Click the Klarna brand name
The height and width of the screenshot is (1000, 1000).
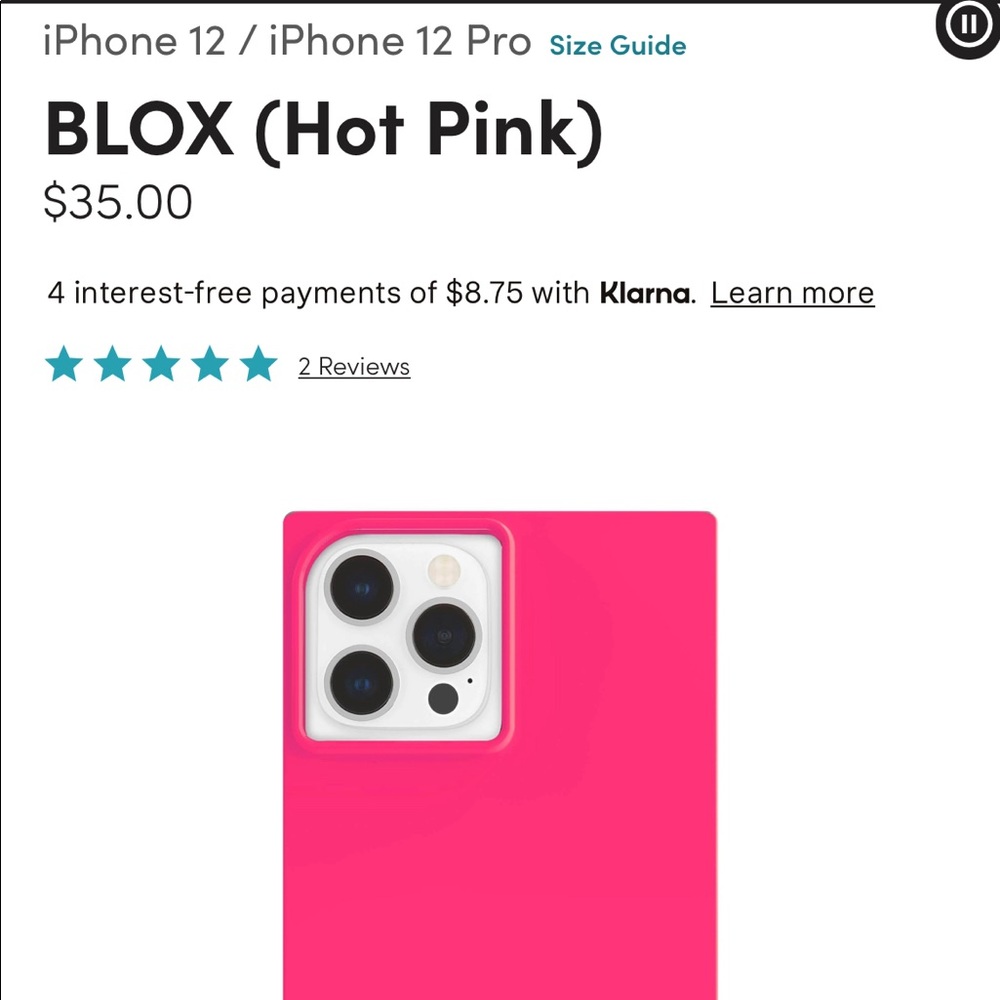[x=643, y=293]
